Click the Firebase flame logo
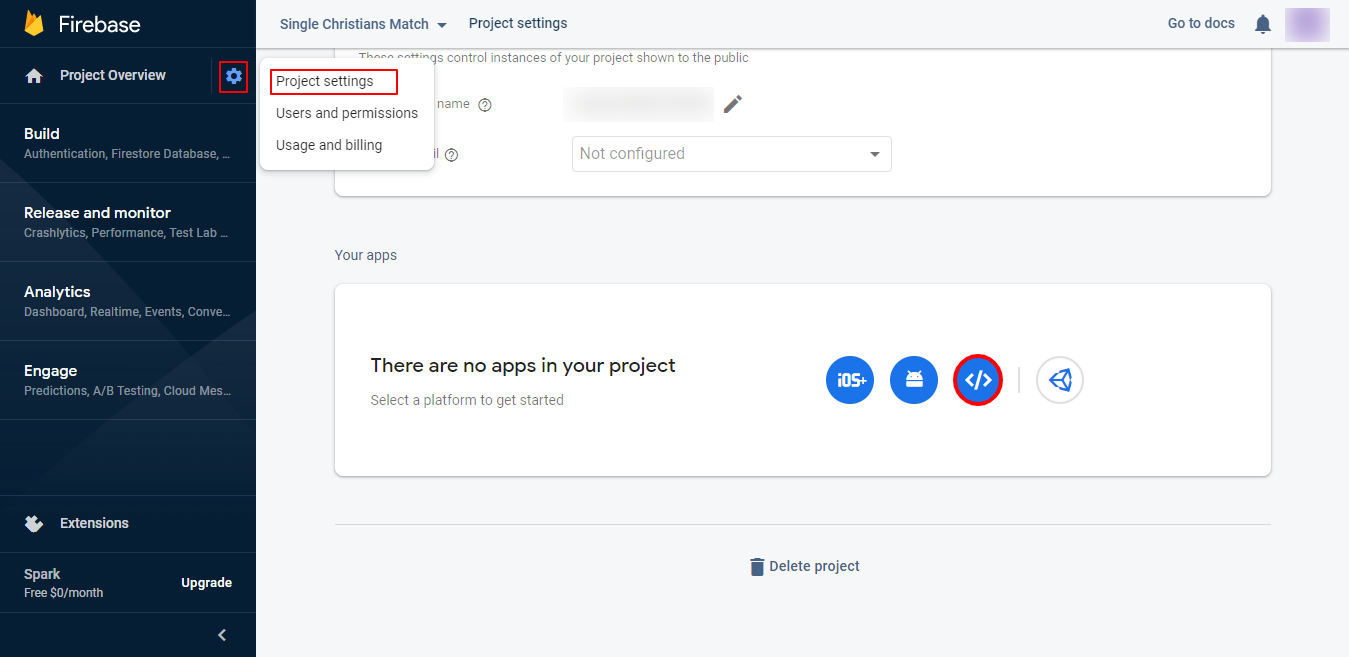This screenshot has height=657, width=1349. (x=34, y=23)
